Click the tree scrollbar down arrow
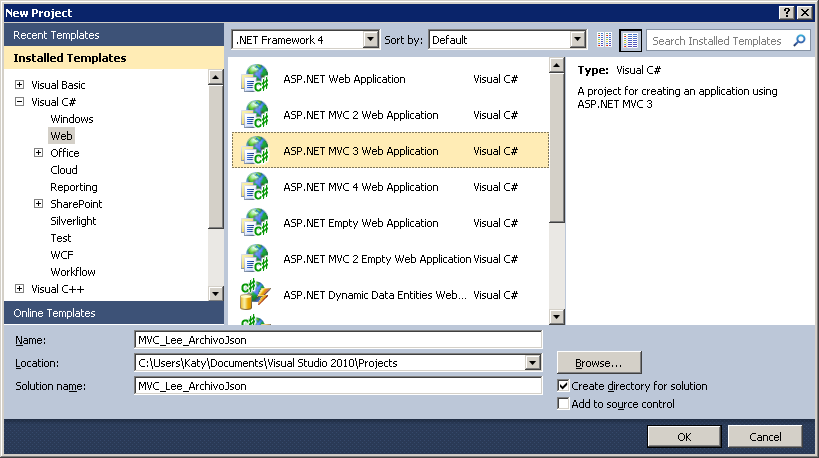 215,293
